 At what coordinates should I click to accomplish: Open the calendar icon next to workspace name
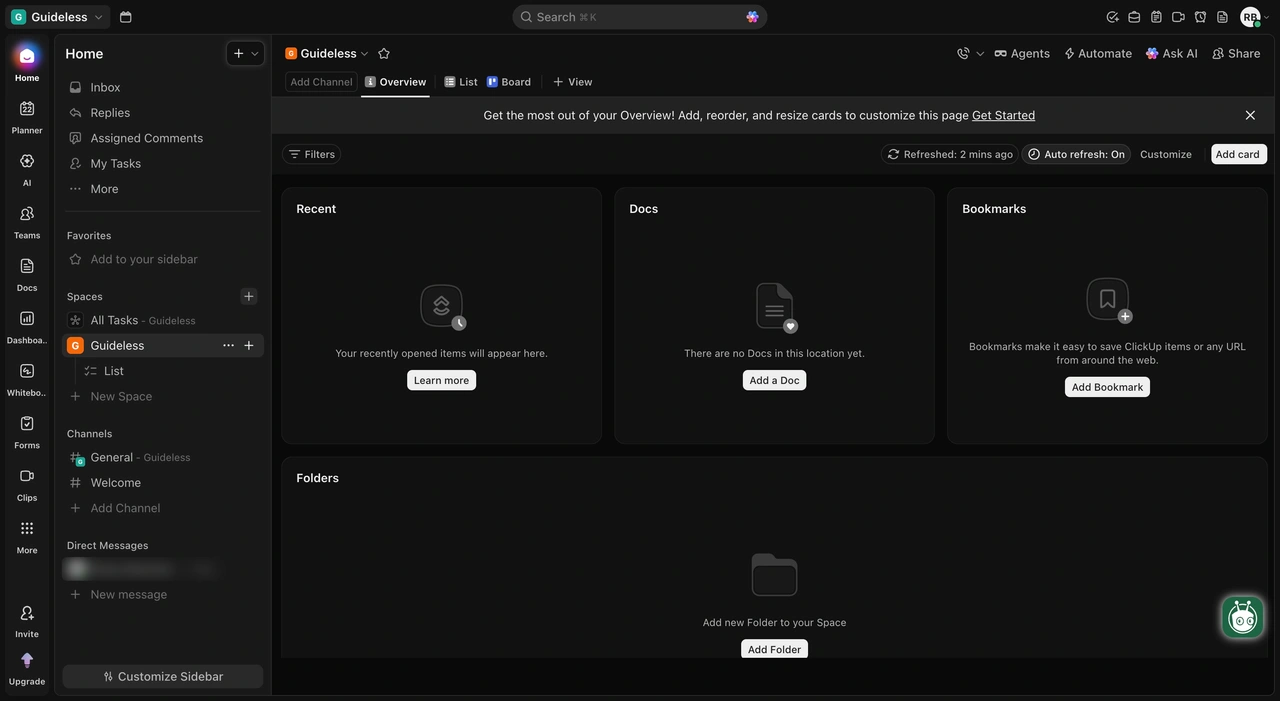tap(125, 17)
